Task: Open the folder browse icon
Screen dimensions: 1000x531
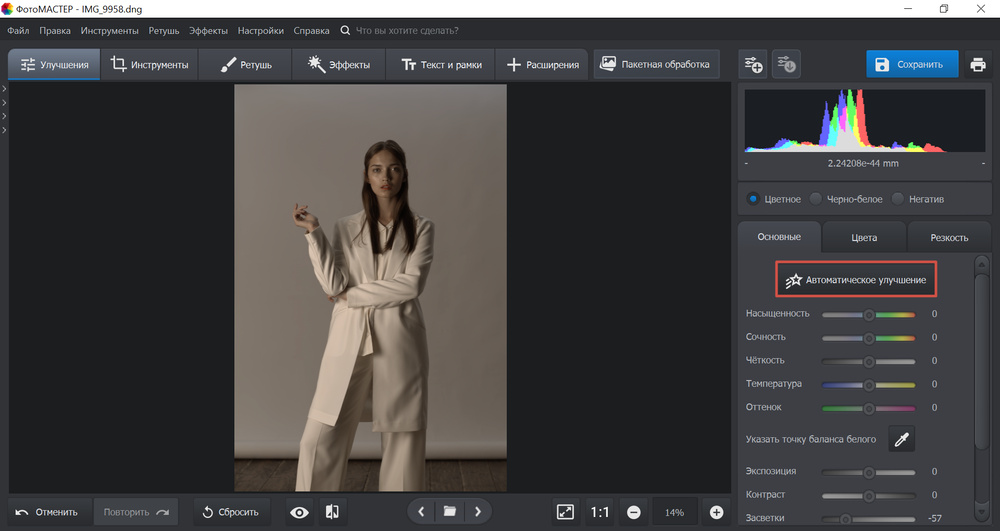Action: 450,512
